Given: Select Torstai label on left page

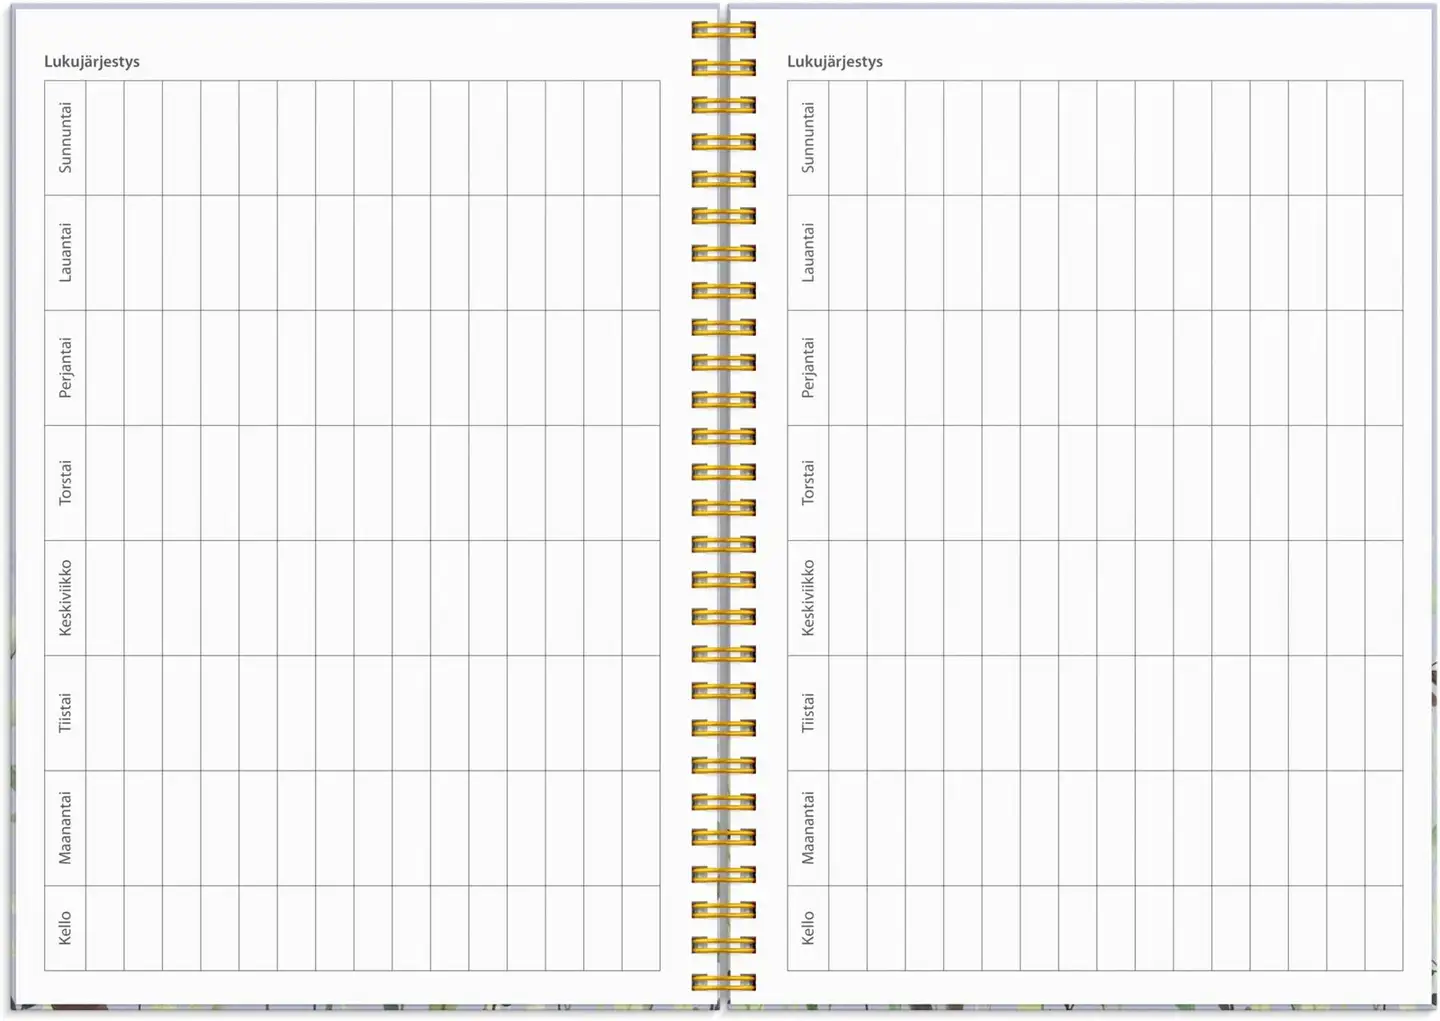Looking at the screenshot, I should (x=66, y=483).
